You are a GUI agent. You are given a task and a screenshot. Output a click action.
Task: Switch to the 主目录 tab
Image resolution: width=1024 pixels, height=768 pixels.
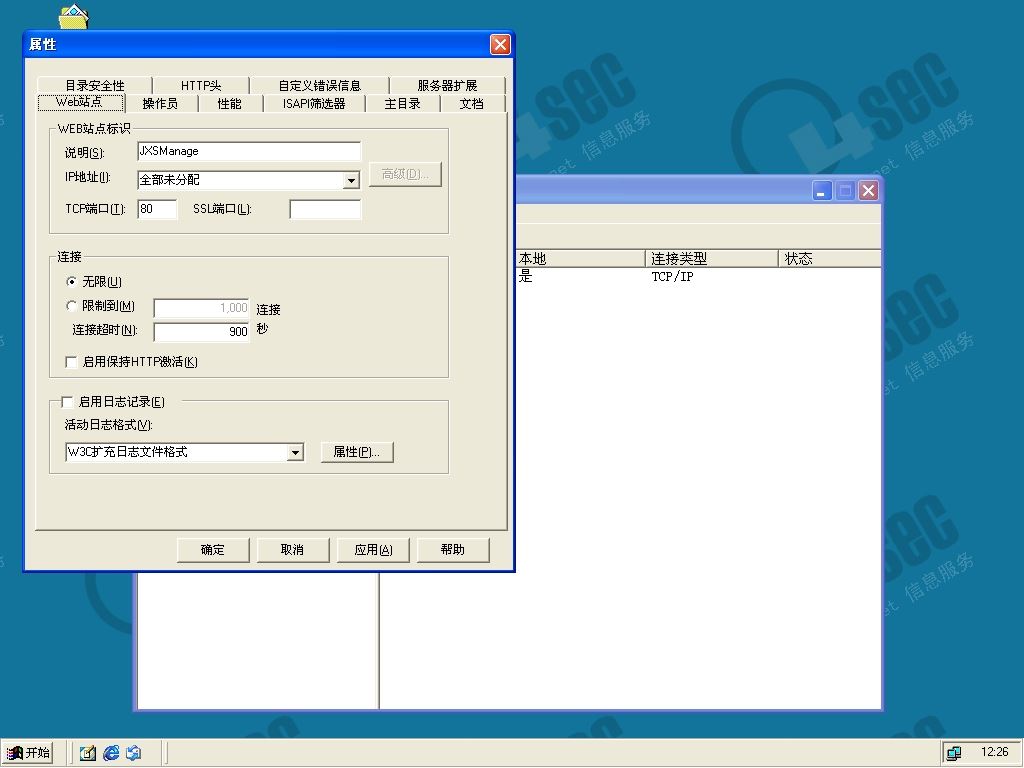point(402,103)
